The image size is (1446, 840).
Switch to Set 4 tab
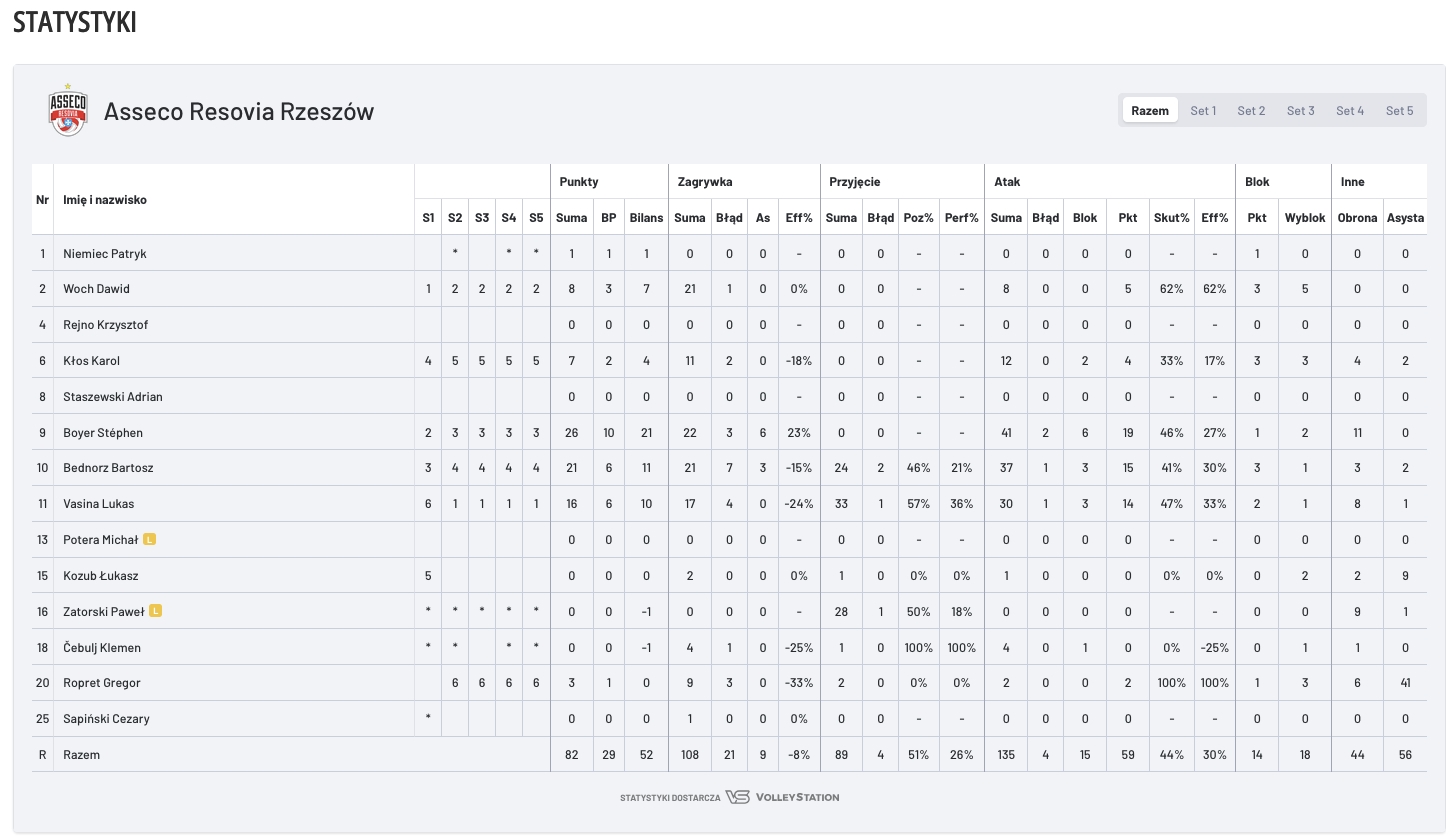tap(1350, 111)
